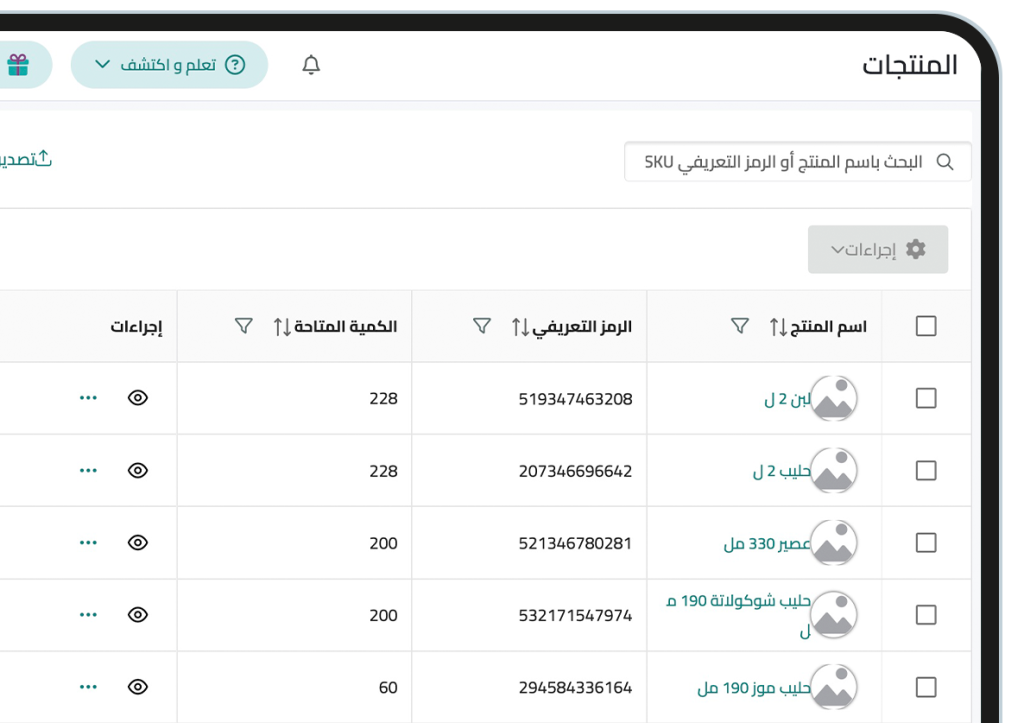The width and height of the screenshot is (1024, 723).
Task: Expand the more-options menu for حليب موز 190 مل
Action: tap(88, 687)
